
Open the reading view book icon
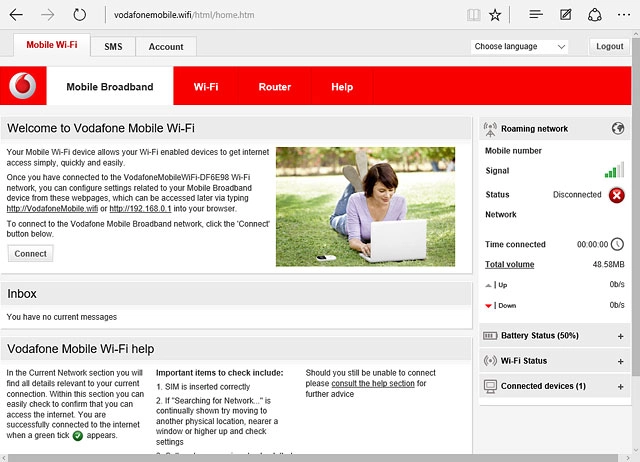(473, 15)
